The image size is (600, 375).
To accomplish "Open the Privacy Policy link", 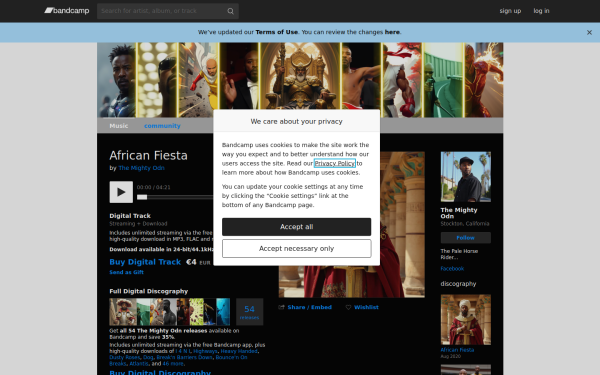I will coord(335,163).
